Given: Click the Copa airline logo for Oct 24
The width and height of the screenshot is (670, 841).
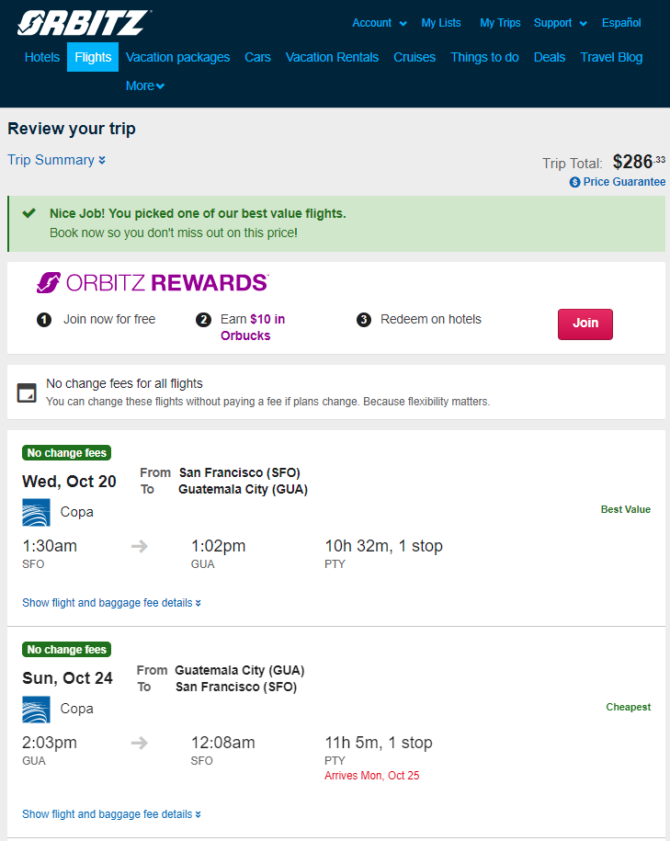Looking at the screenshot, I should coord(36,709).
